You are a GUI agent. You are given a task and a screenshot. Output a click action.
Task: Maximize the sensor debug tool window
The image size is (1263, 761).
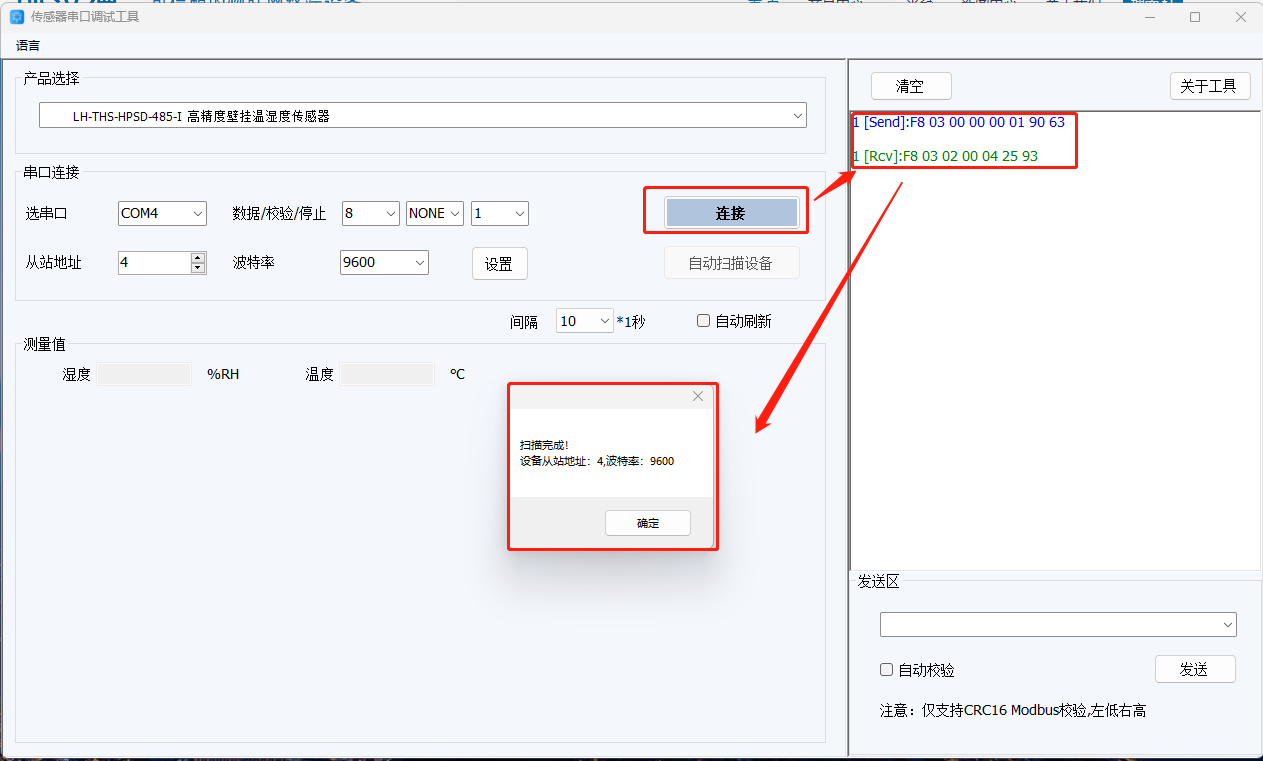(1195, 17)
